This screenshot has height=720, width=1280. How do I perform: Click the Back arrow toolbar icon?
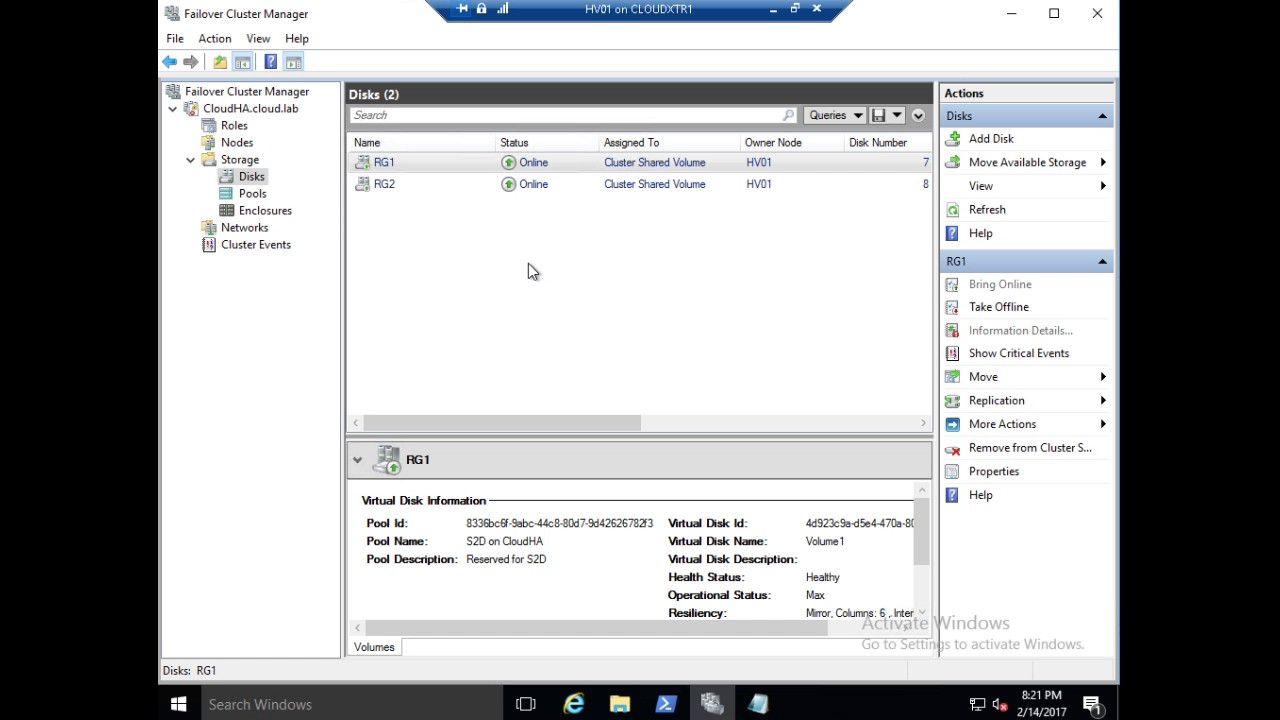click(x=170, y=62)
